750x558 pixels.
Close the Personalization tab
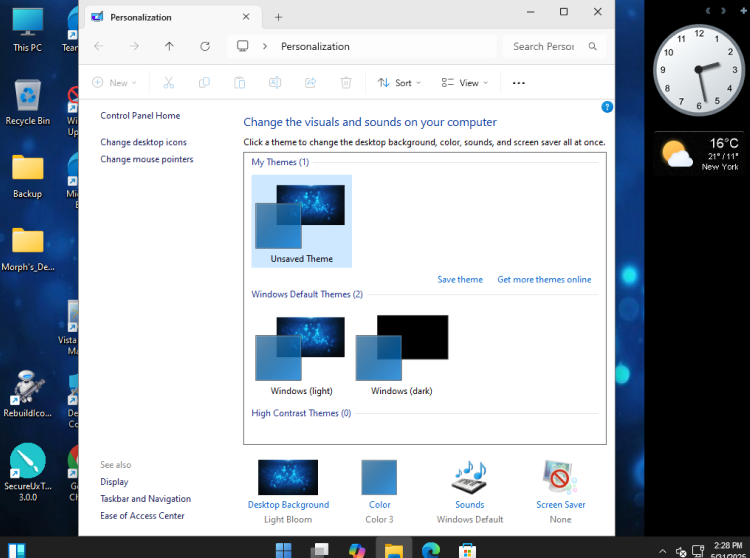tap(246, 17)
